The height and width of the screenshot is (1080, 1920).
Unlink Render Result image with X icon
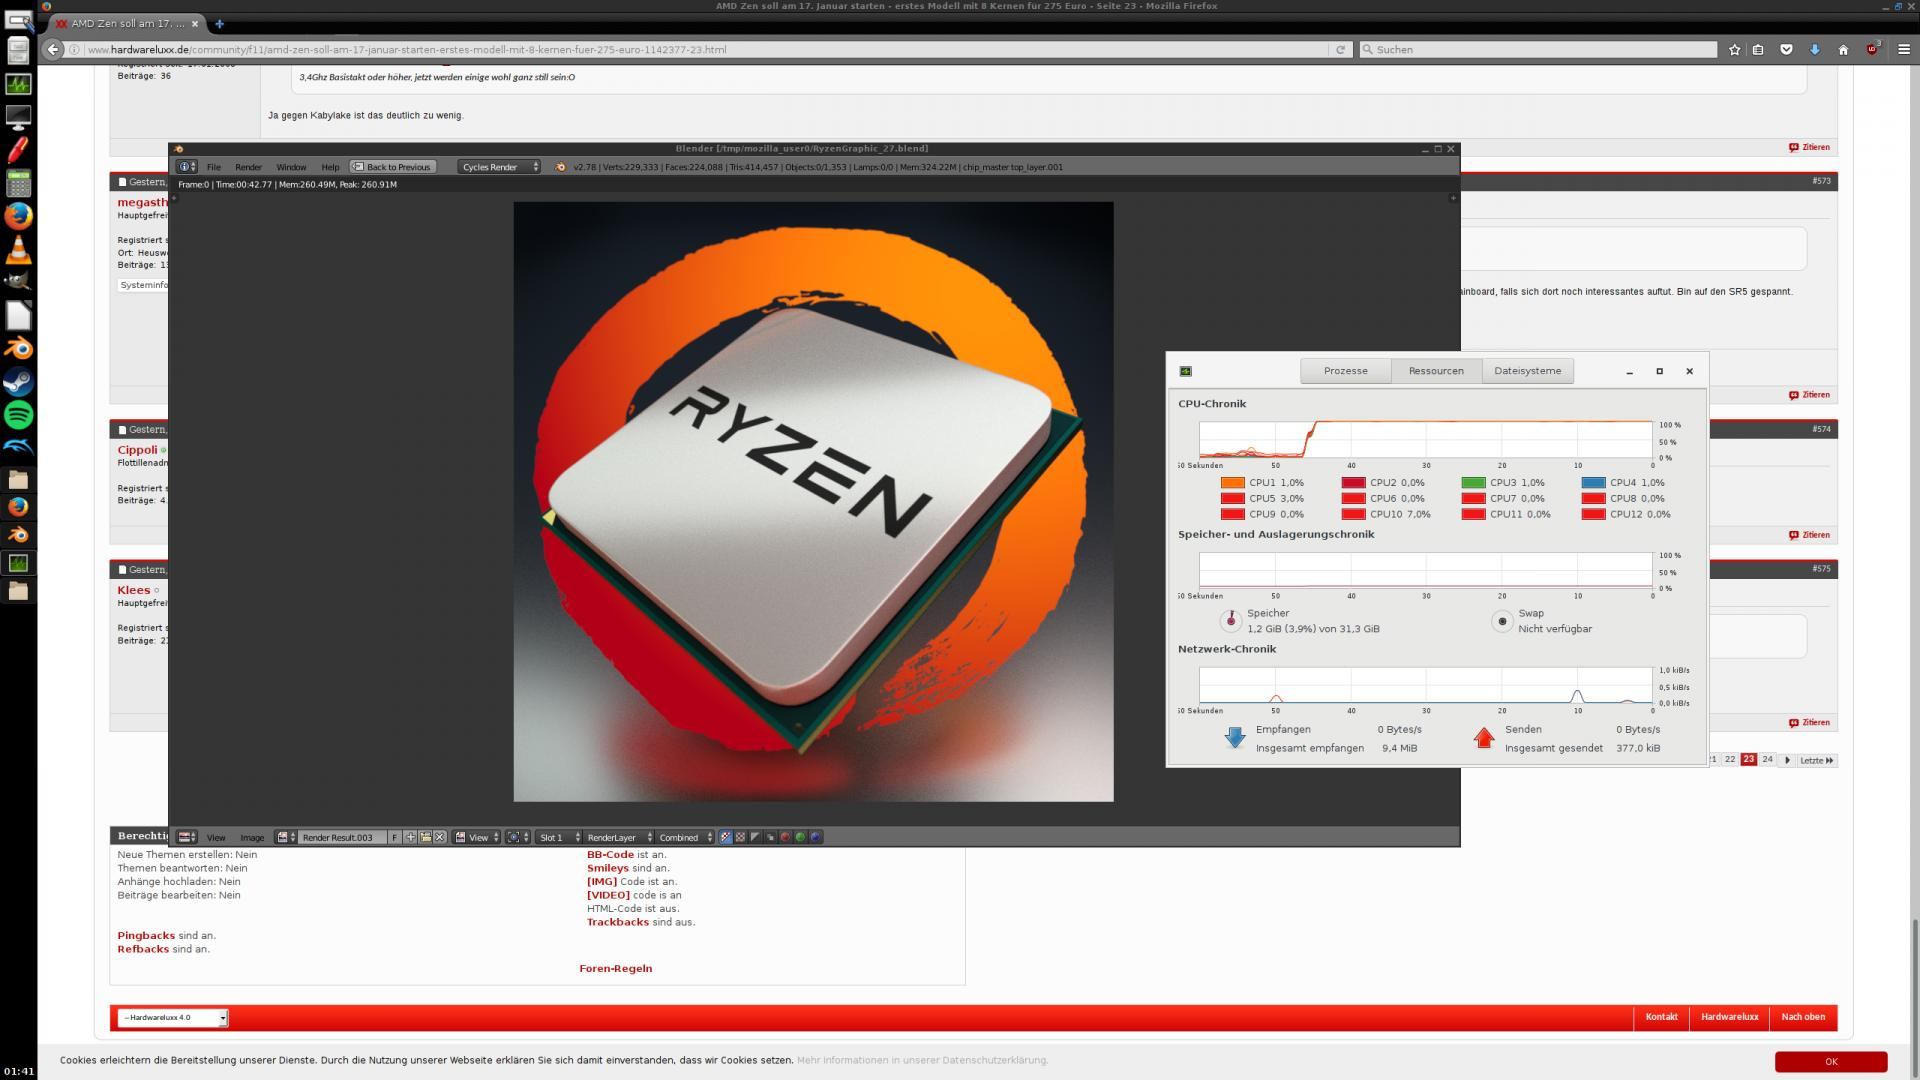(x=440, y=837)
